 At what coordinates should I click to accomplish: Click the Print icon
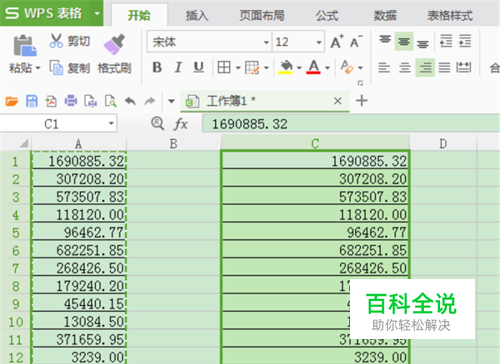(71, 101)
